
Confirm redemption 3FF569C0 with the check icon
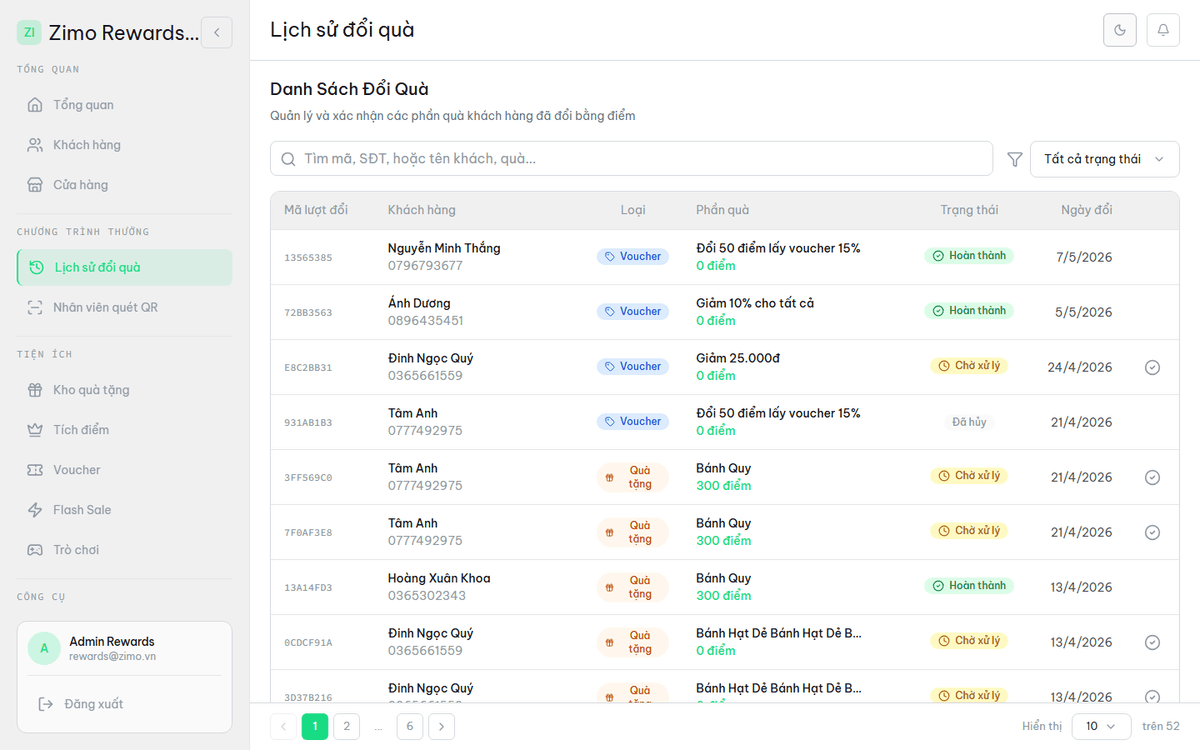[x=1152, y=477]
